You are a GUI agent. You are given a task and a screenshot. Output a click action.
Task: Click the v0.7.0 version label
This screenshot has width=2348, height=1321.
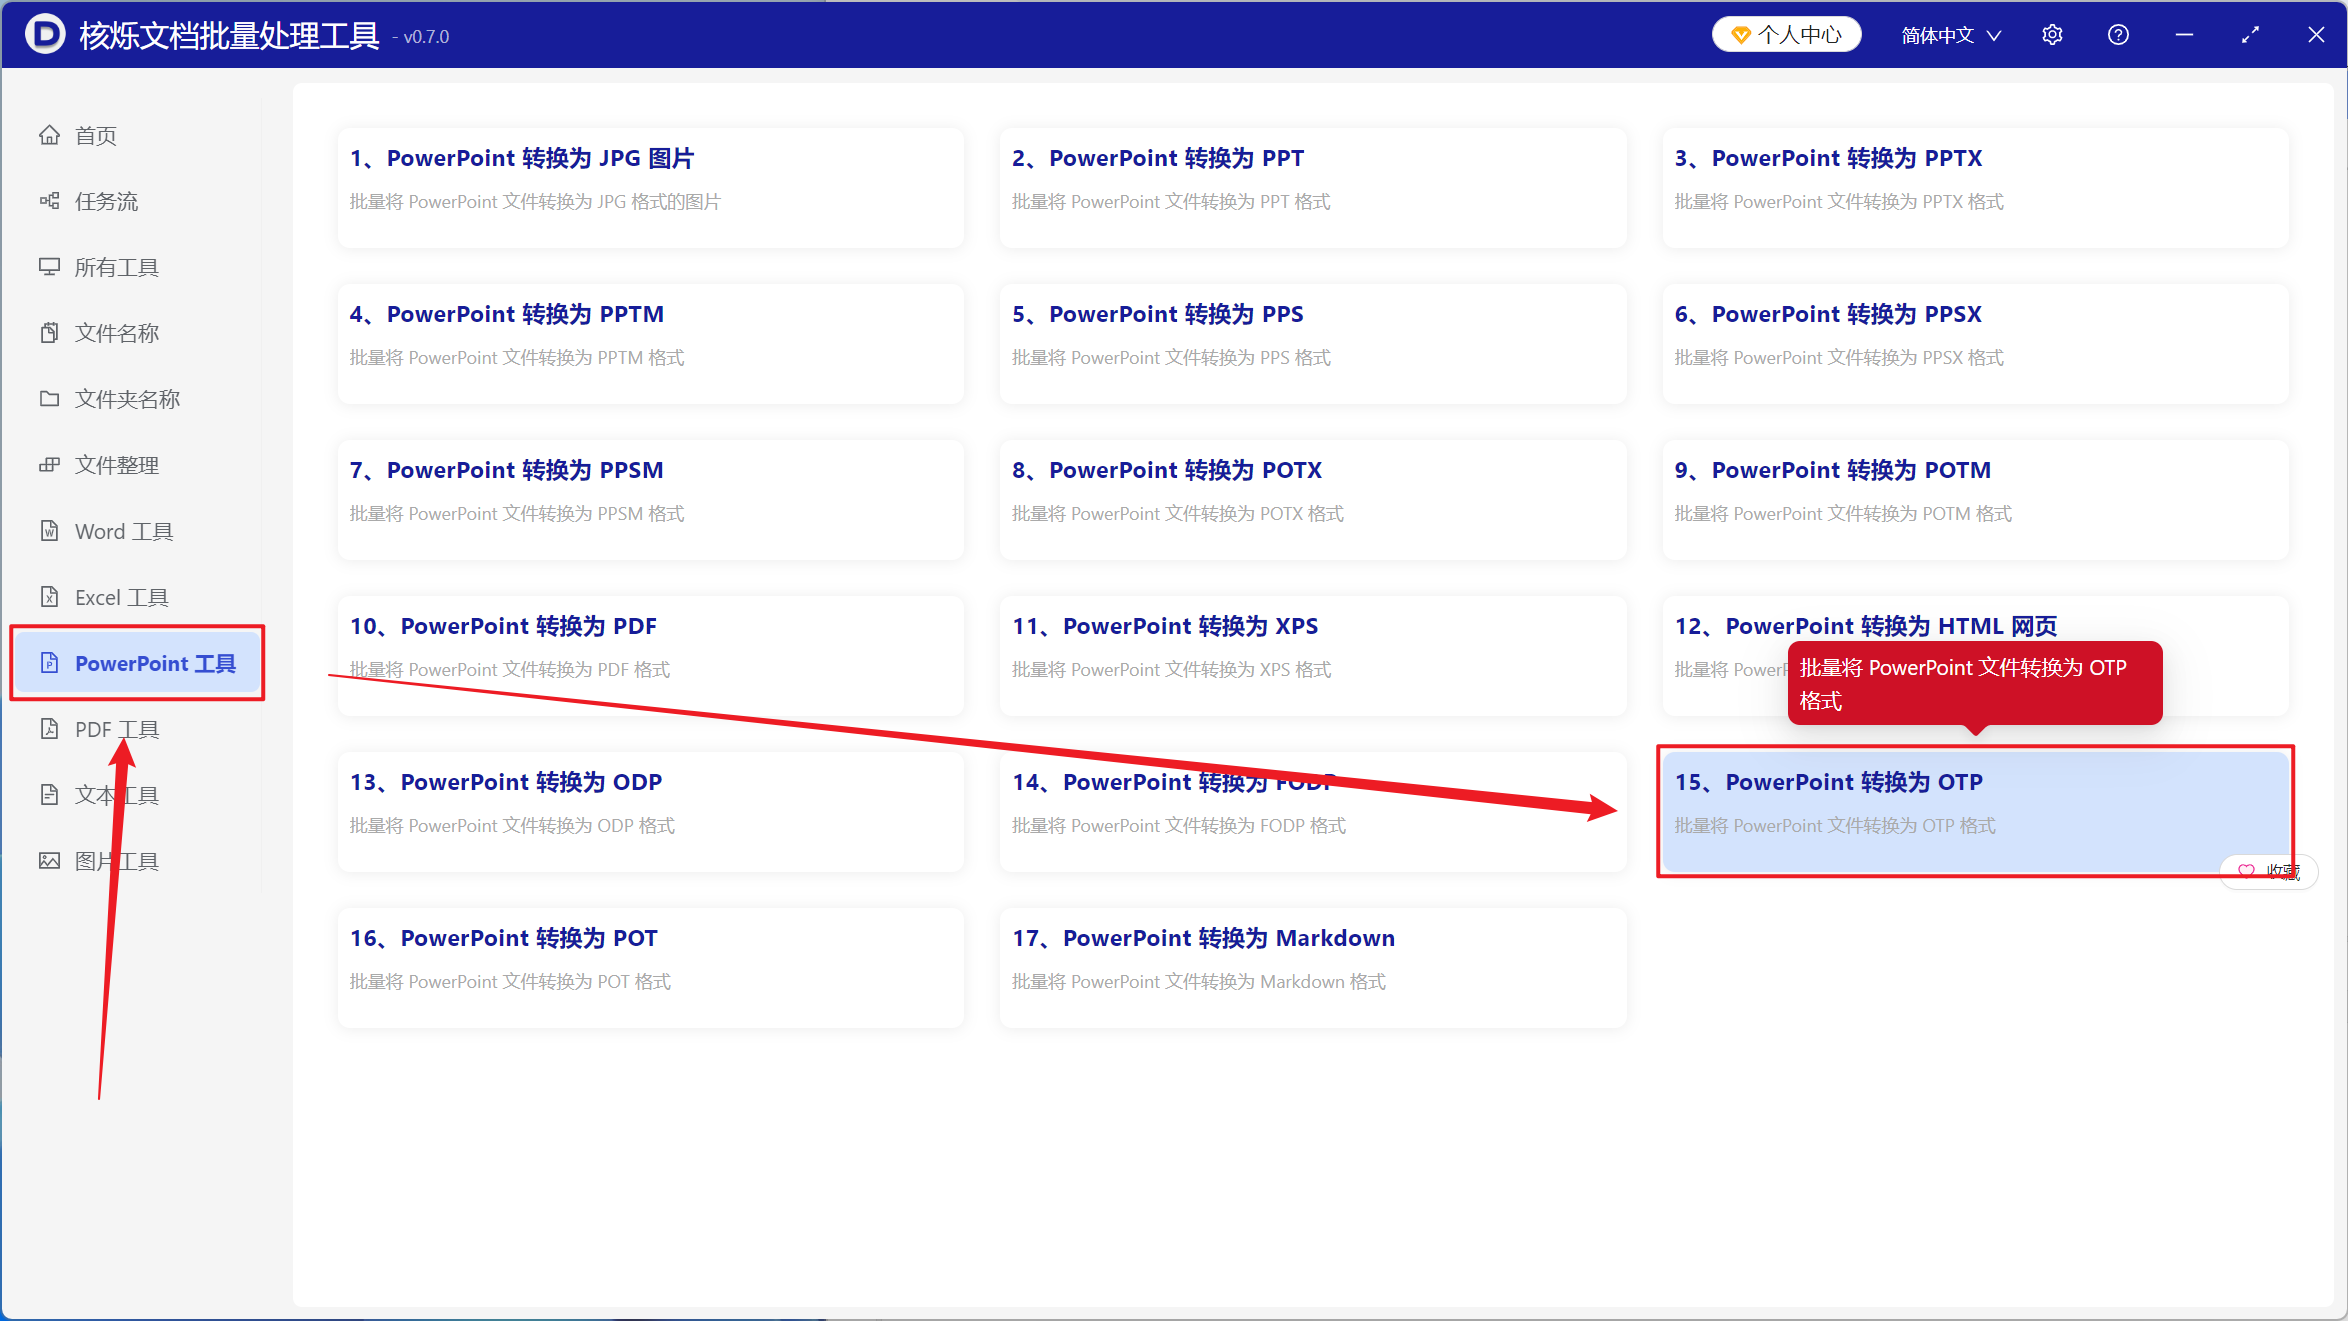pos(426,37)
